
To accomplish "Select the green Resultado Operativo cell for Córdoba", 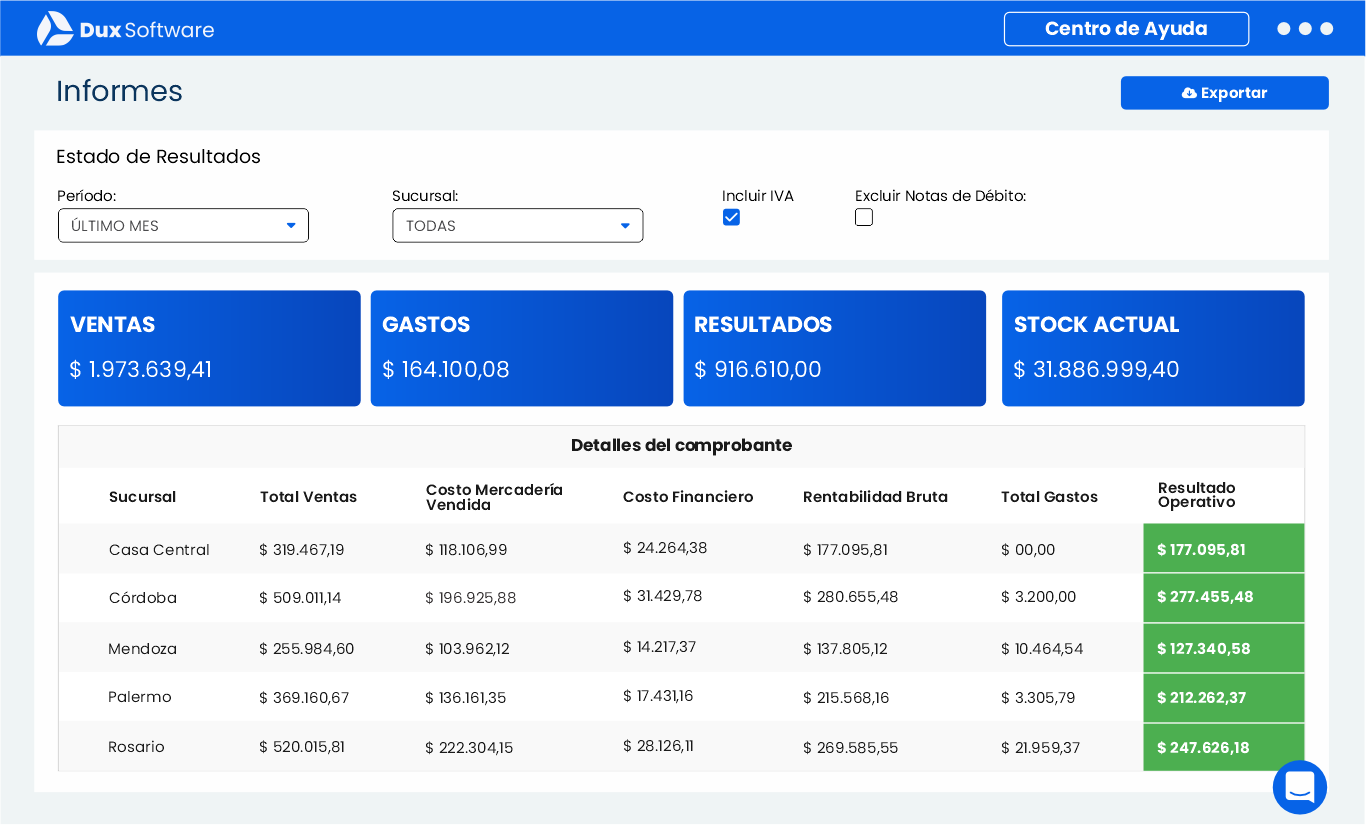I will coord(1223,597).
